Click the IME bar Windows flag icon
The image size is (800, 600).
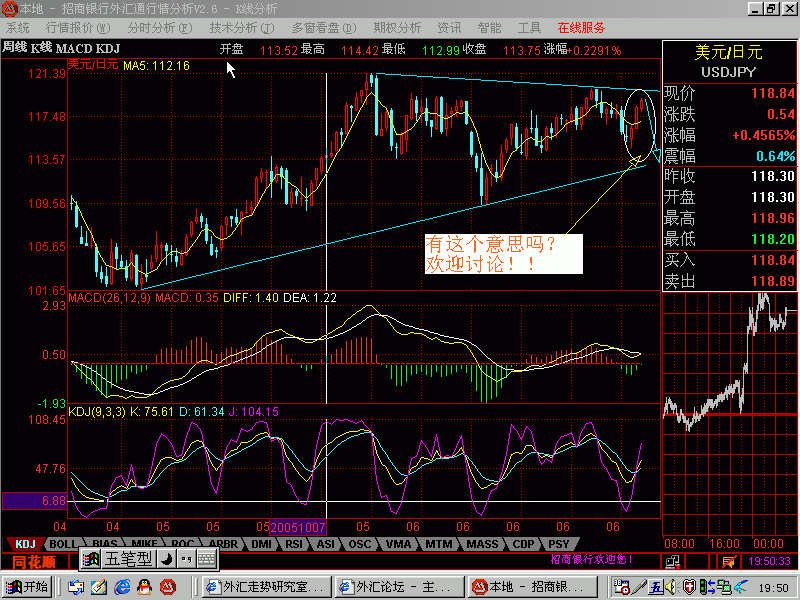click(91, 559)
